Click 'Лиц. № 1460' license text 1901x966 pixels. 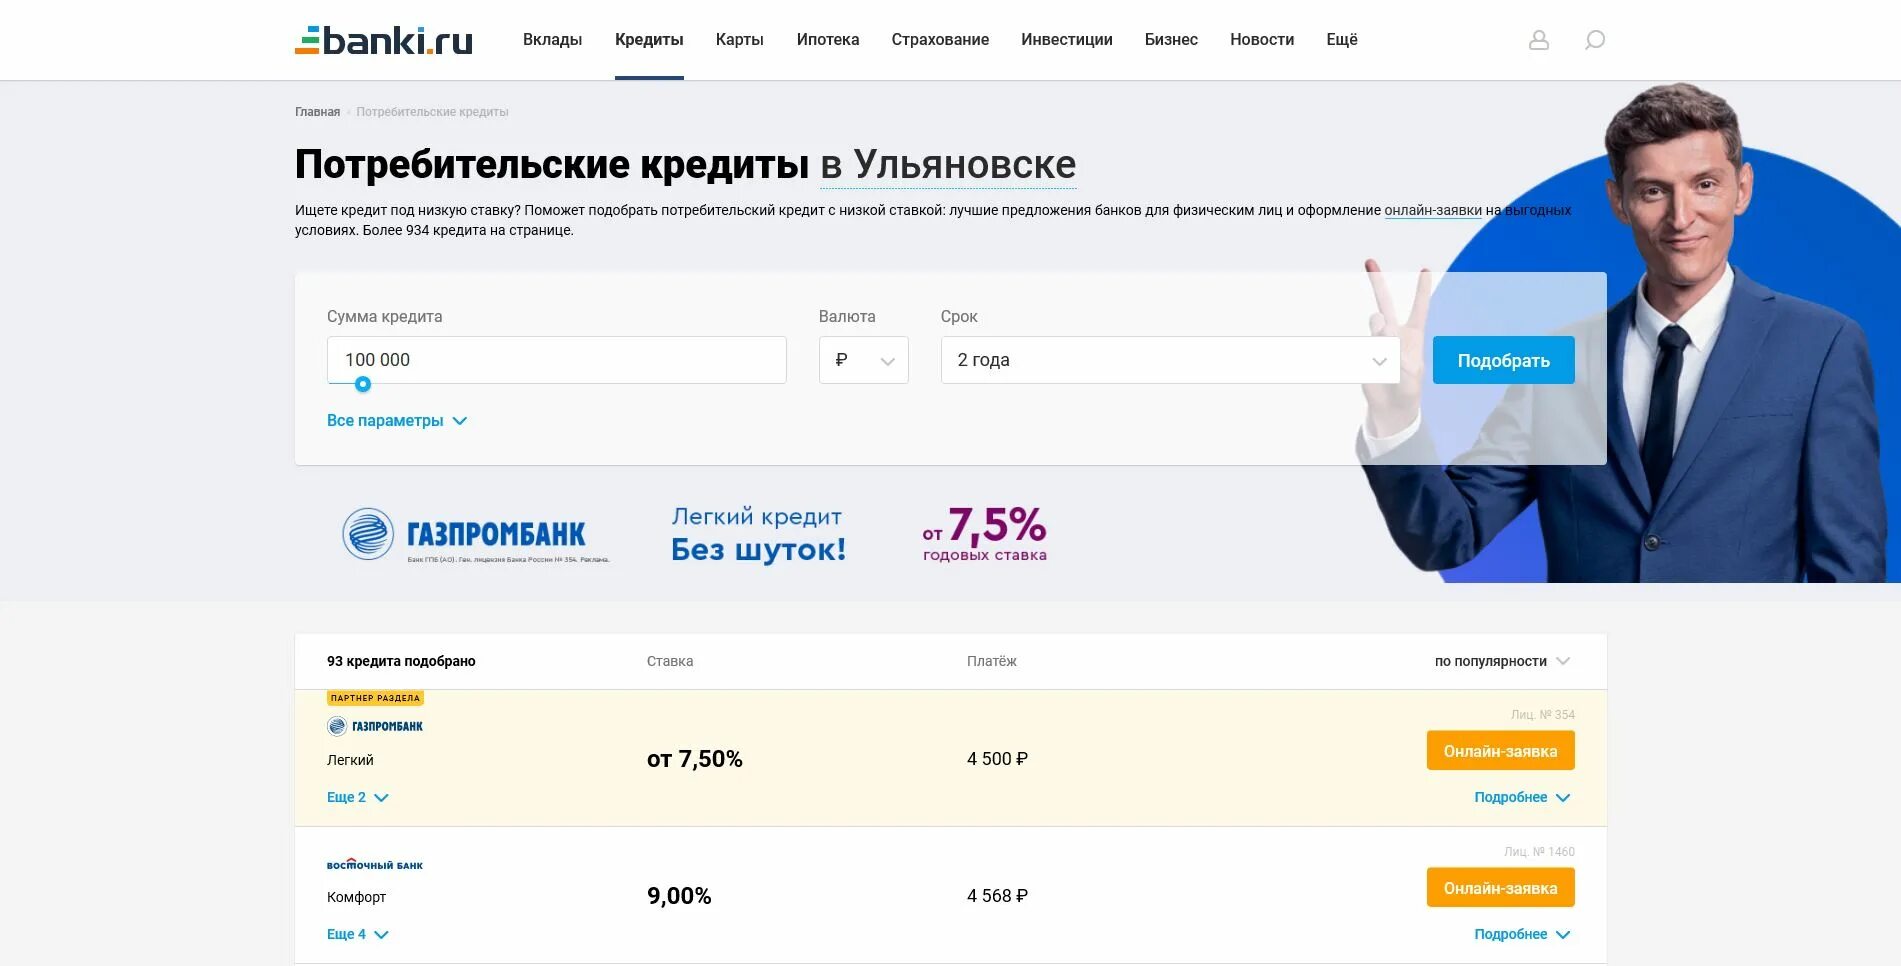point(1540,852)
